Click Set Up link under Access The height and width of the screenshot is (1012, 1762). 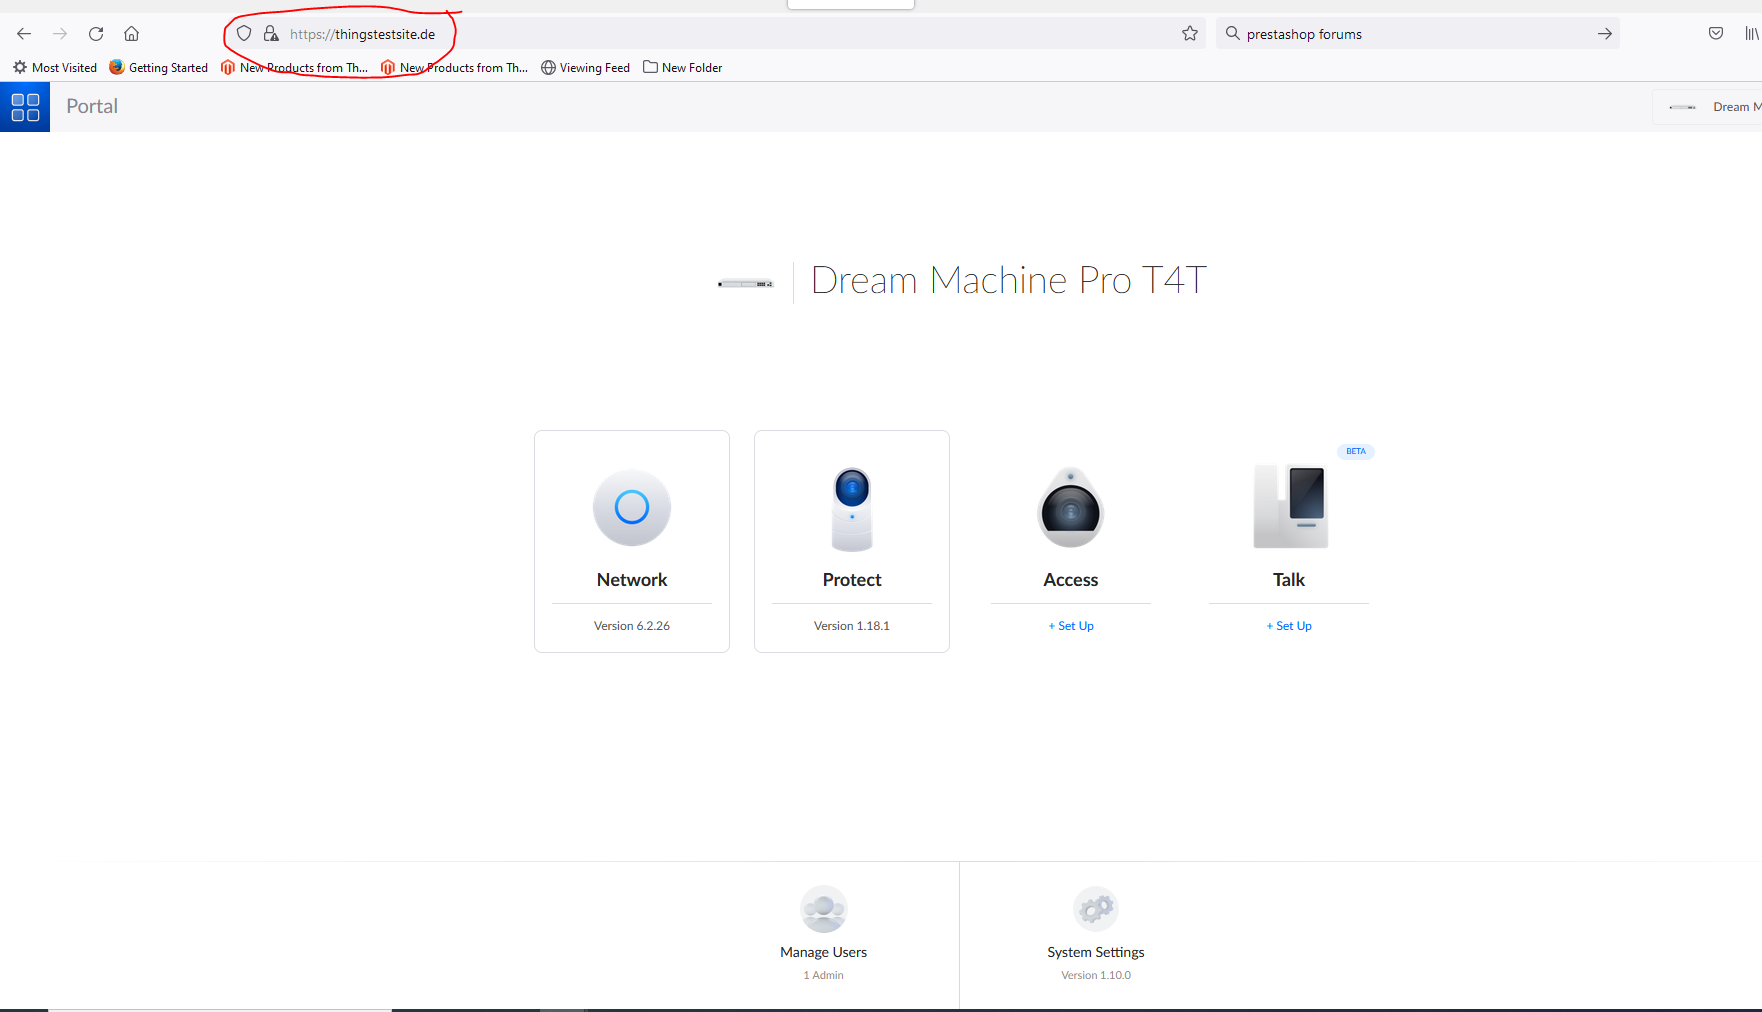click(x=1071, y=626)
